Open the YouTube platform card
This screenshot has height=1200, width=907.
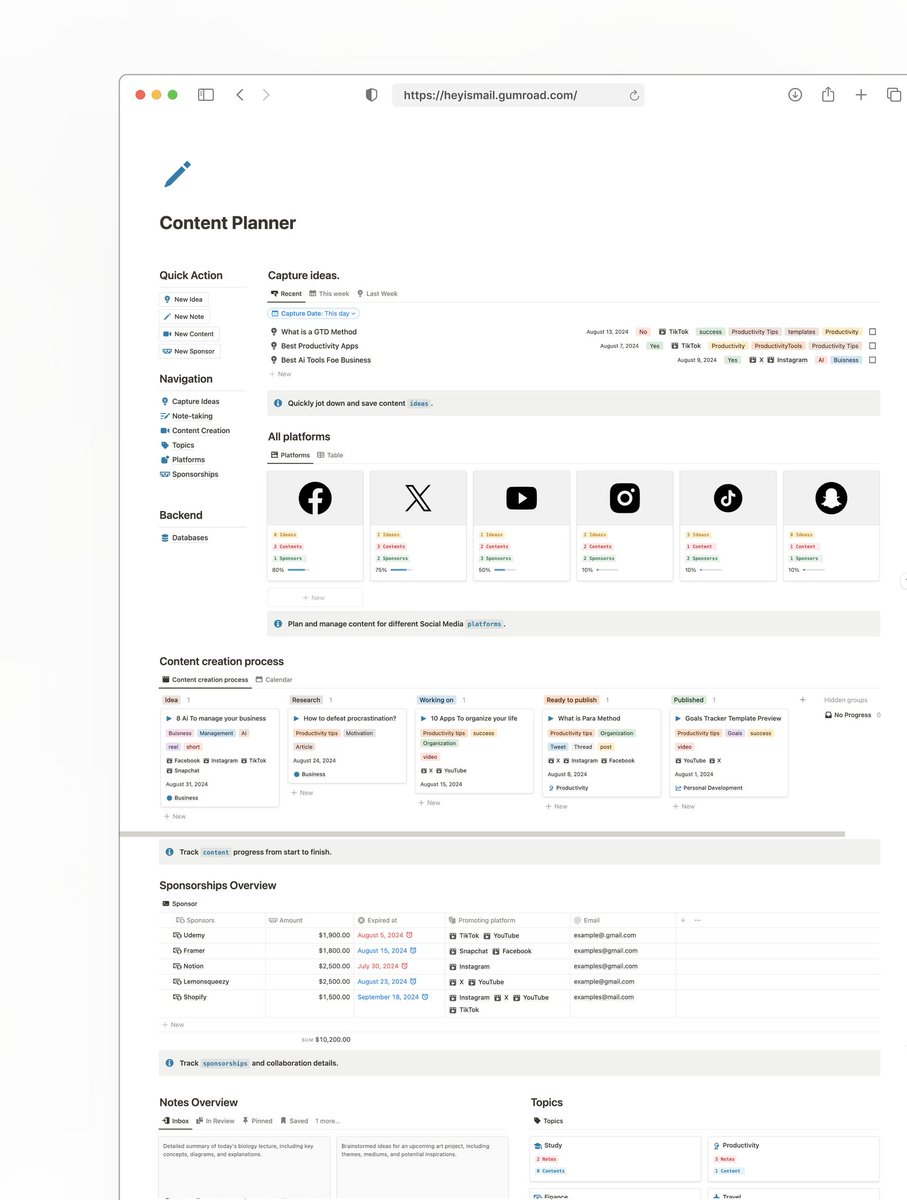(x=521, y=526)
